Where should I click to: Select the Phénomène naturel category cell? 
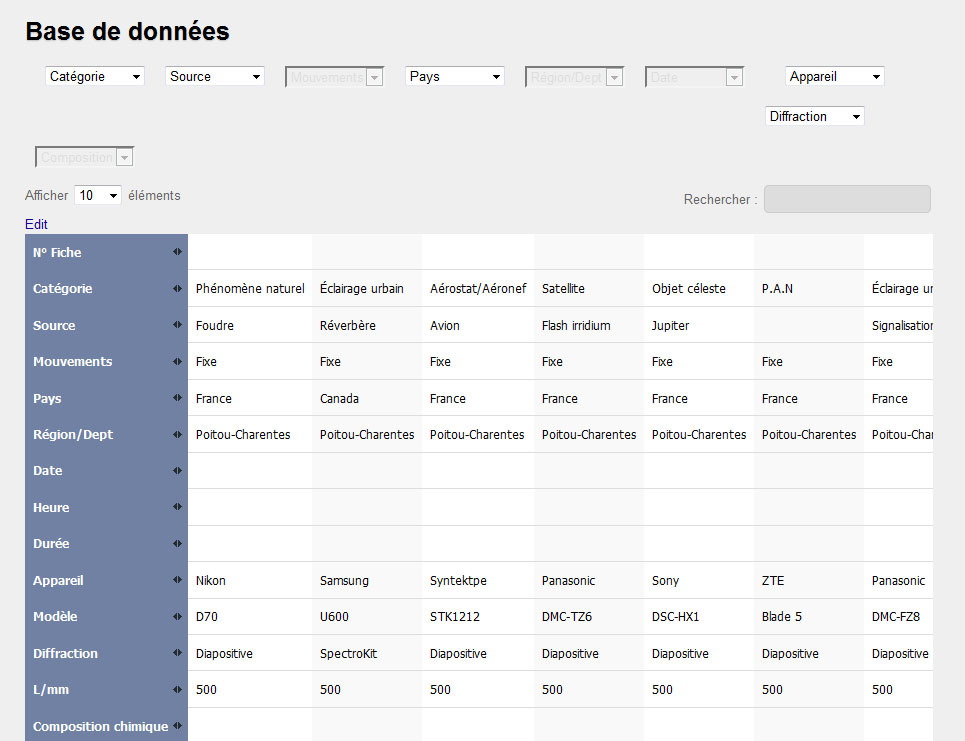click(x=250, y=289)
